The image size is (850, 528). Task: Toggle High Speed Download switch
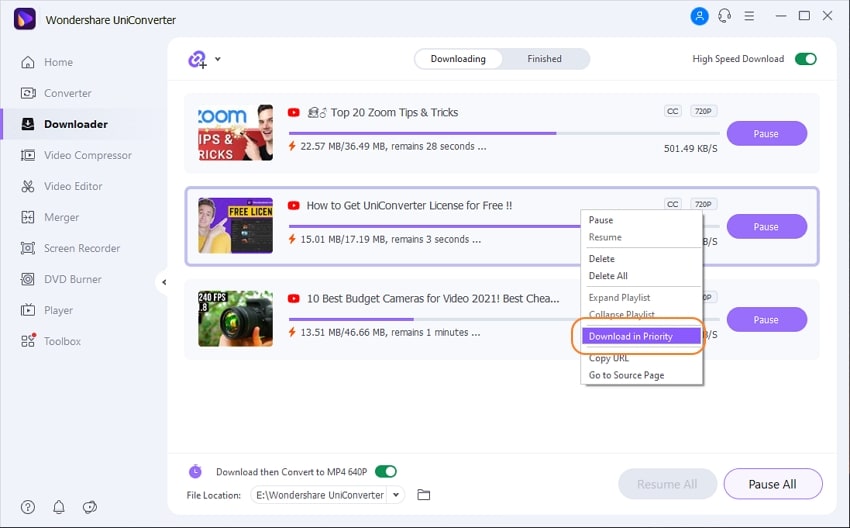coord(806,59)
